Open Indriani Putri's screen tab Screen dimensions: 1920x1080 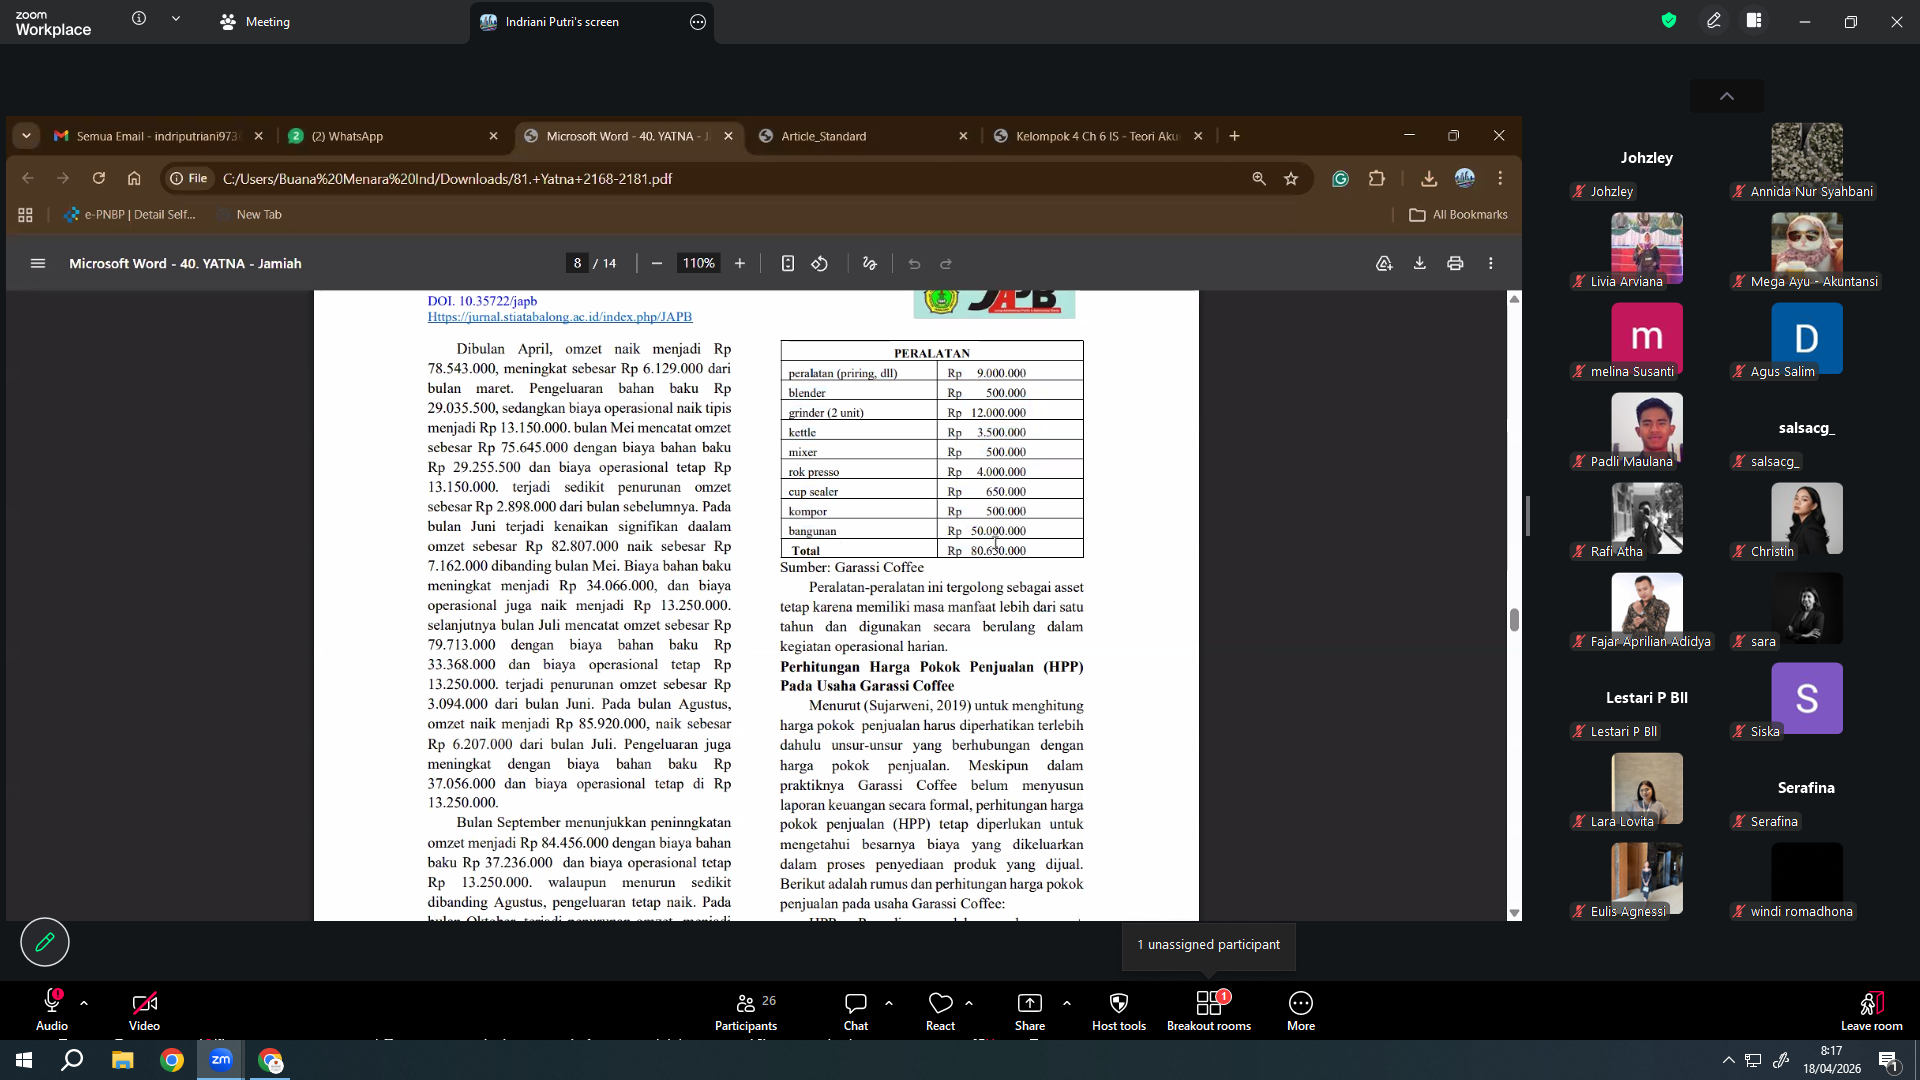pyautogui.click(x=562, y=22)
